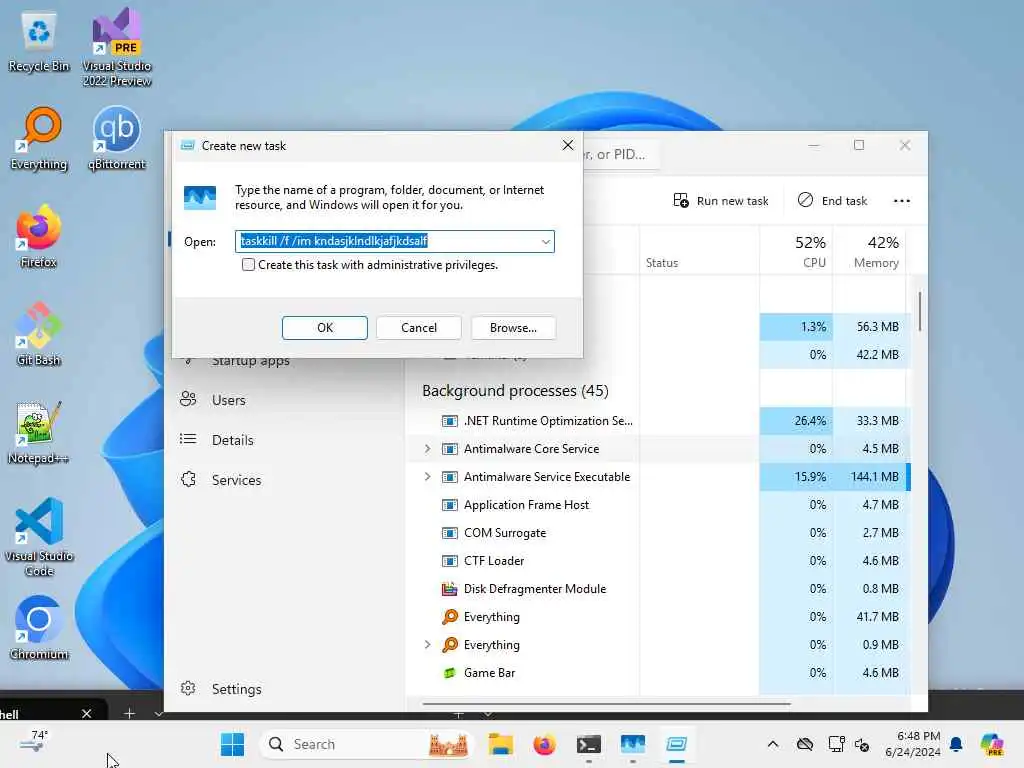This screenshot has height=768, width=1024.
Task: Show hidden system tray icons
Action: coord(773,744)
